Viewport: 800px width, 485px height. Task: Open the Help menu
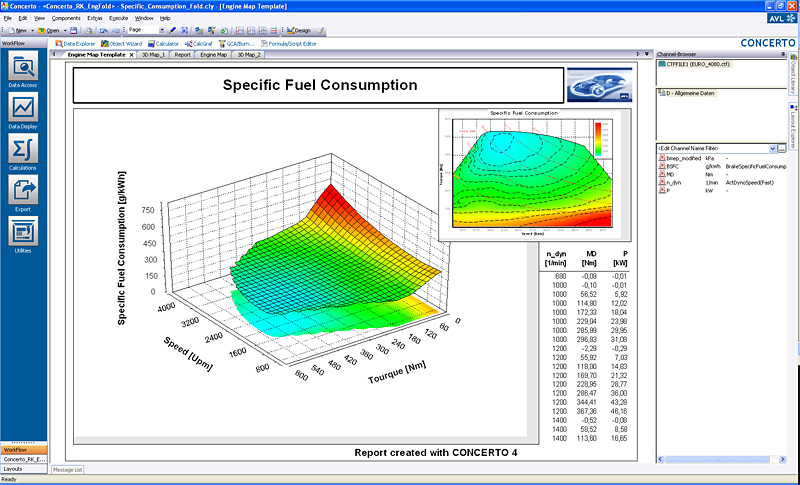tap(165, 18)
